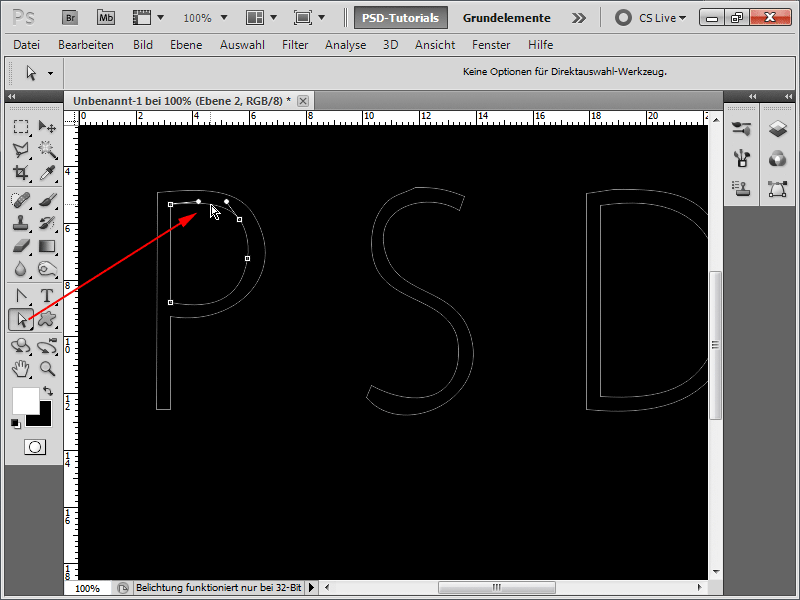Select the Rectangular Marquee tool
This screenshot has height=600, width=800.
click(x=21, y=127)
